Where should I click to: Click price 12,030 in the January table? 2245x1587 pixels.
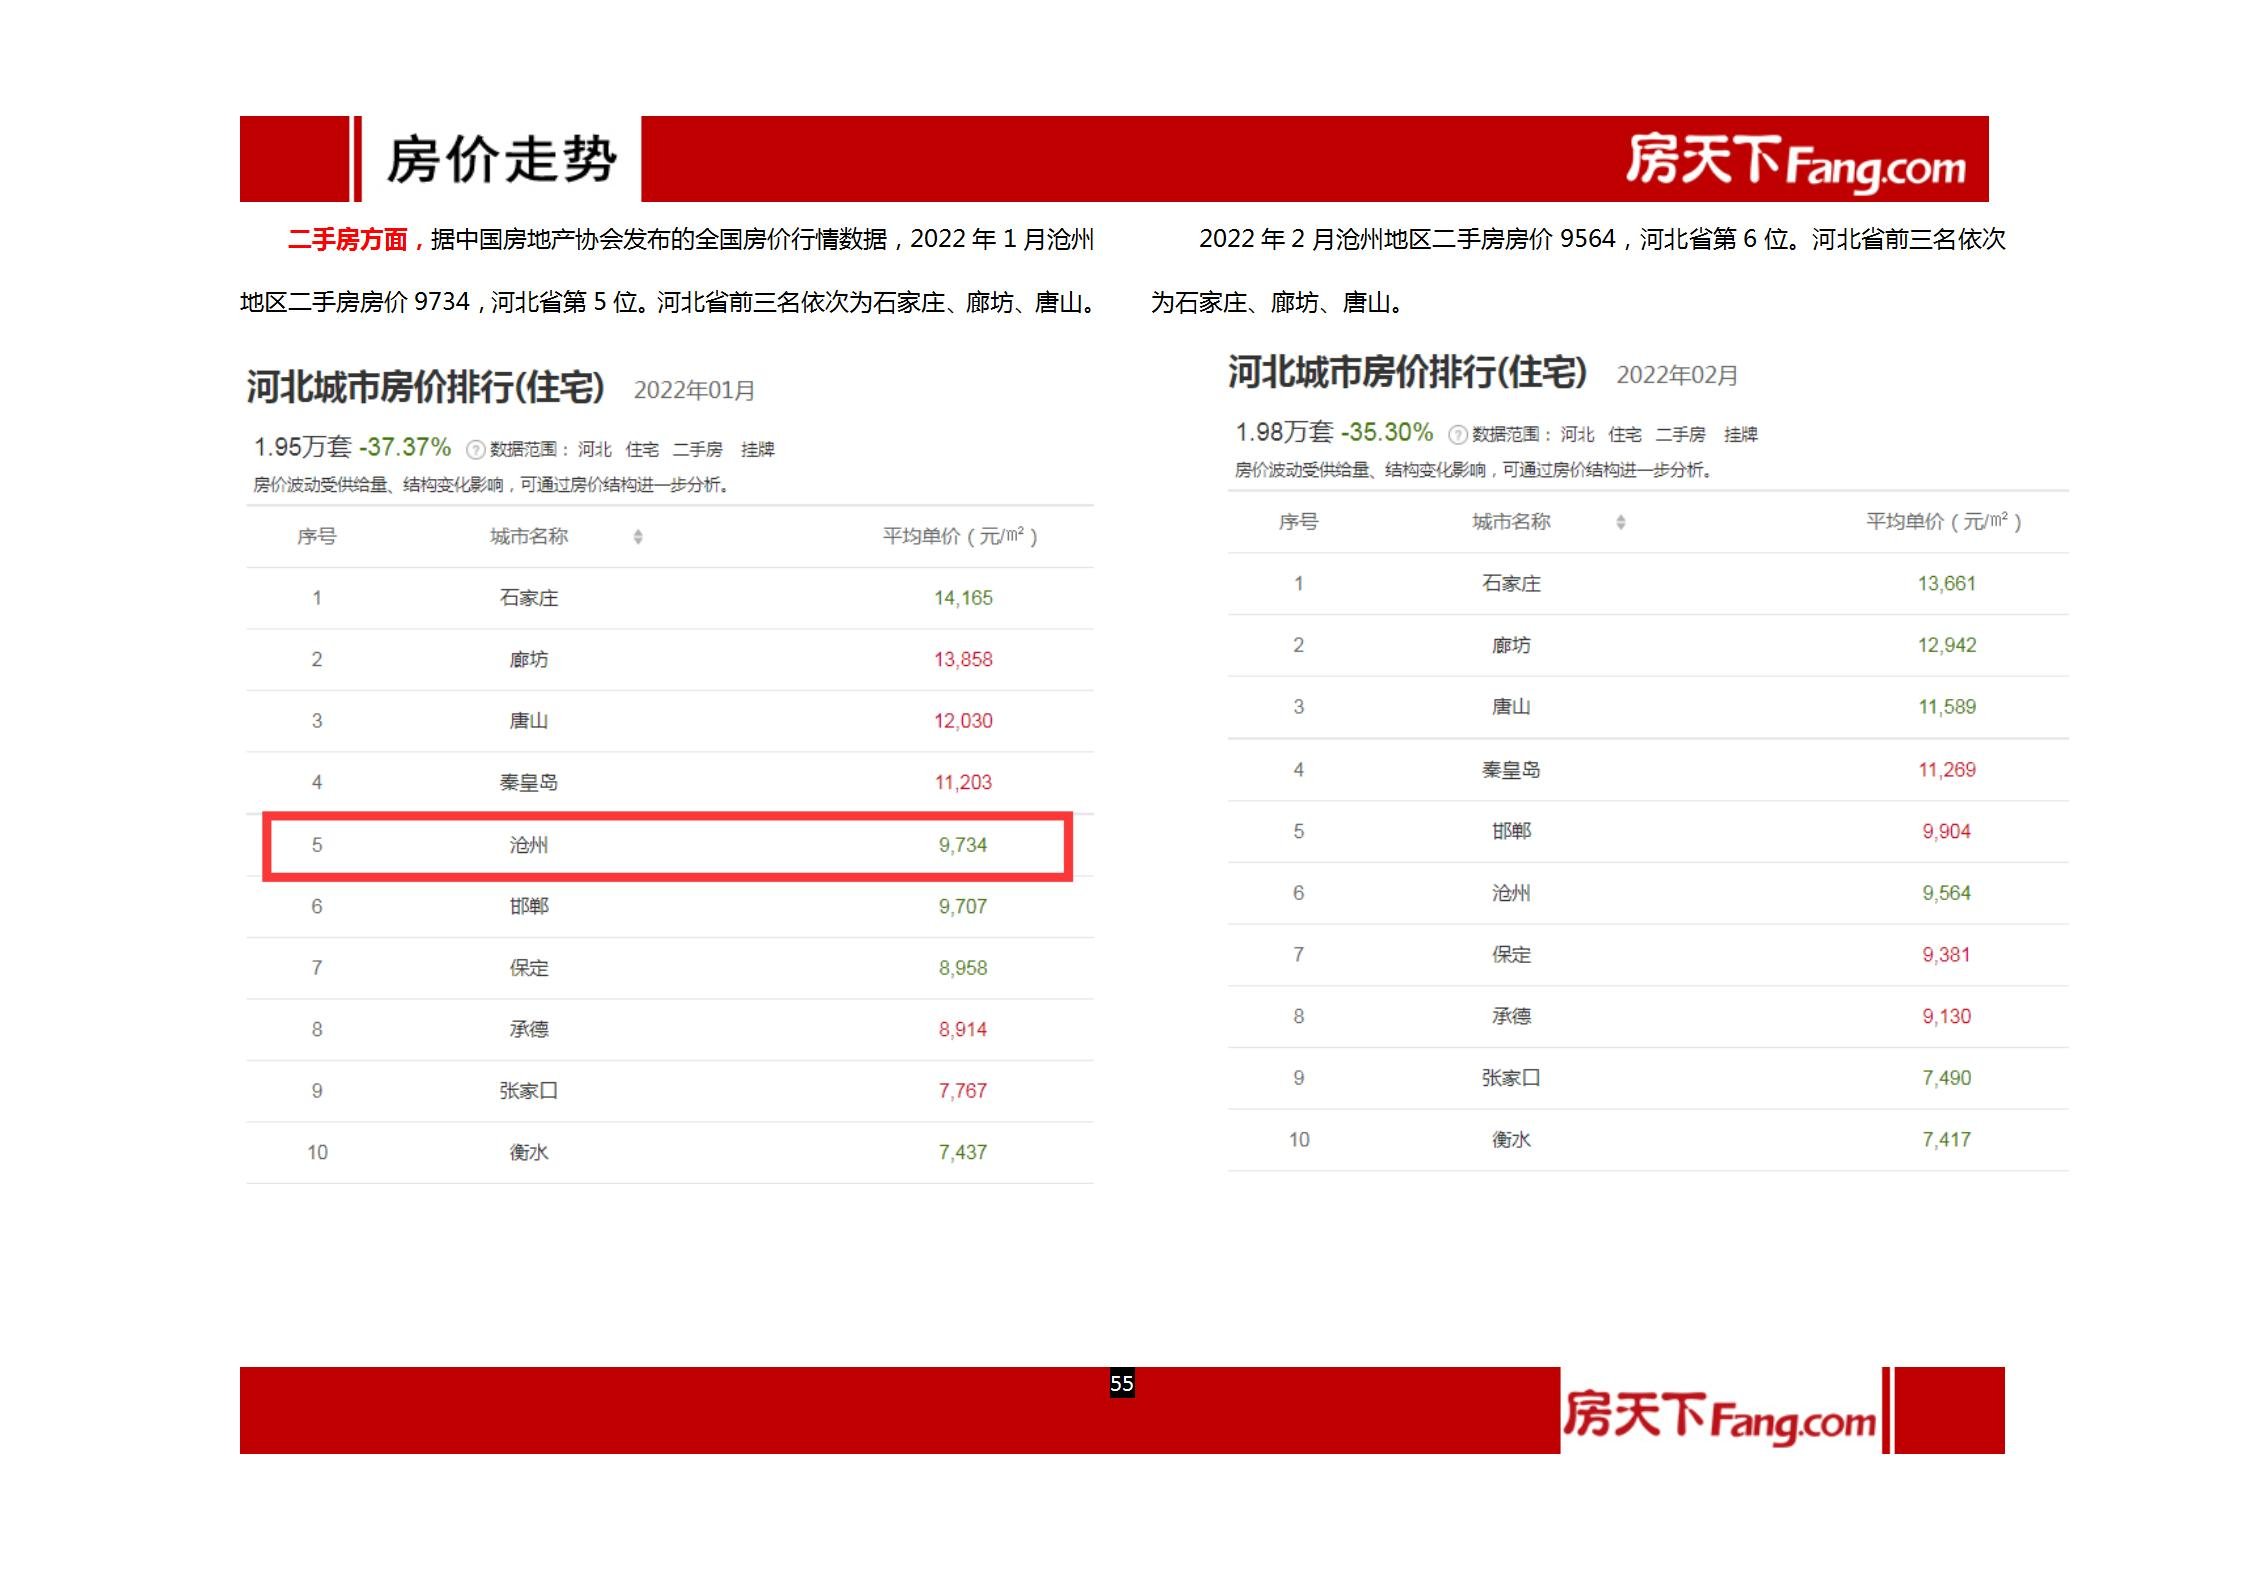tap(963, 721)
